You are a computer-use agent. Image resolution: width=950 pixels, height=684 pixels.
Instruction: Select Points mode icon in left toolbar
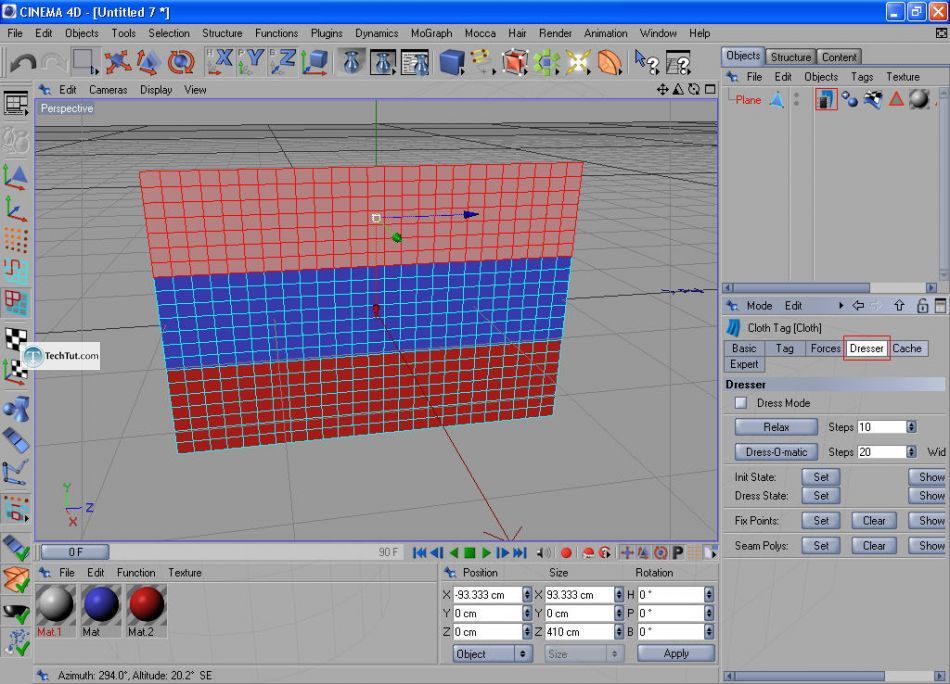16,239
